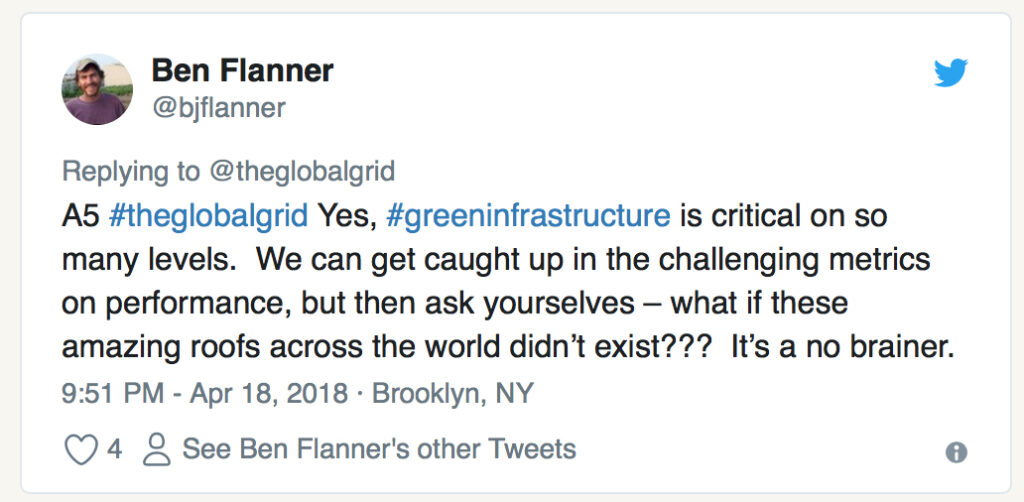Click the heart like icon
Screen dimensions: 1024x502
[x=80, y=449]
